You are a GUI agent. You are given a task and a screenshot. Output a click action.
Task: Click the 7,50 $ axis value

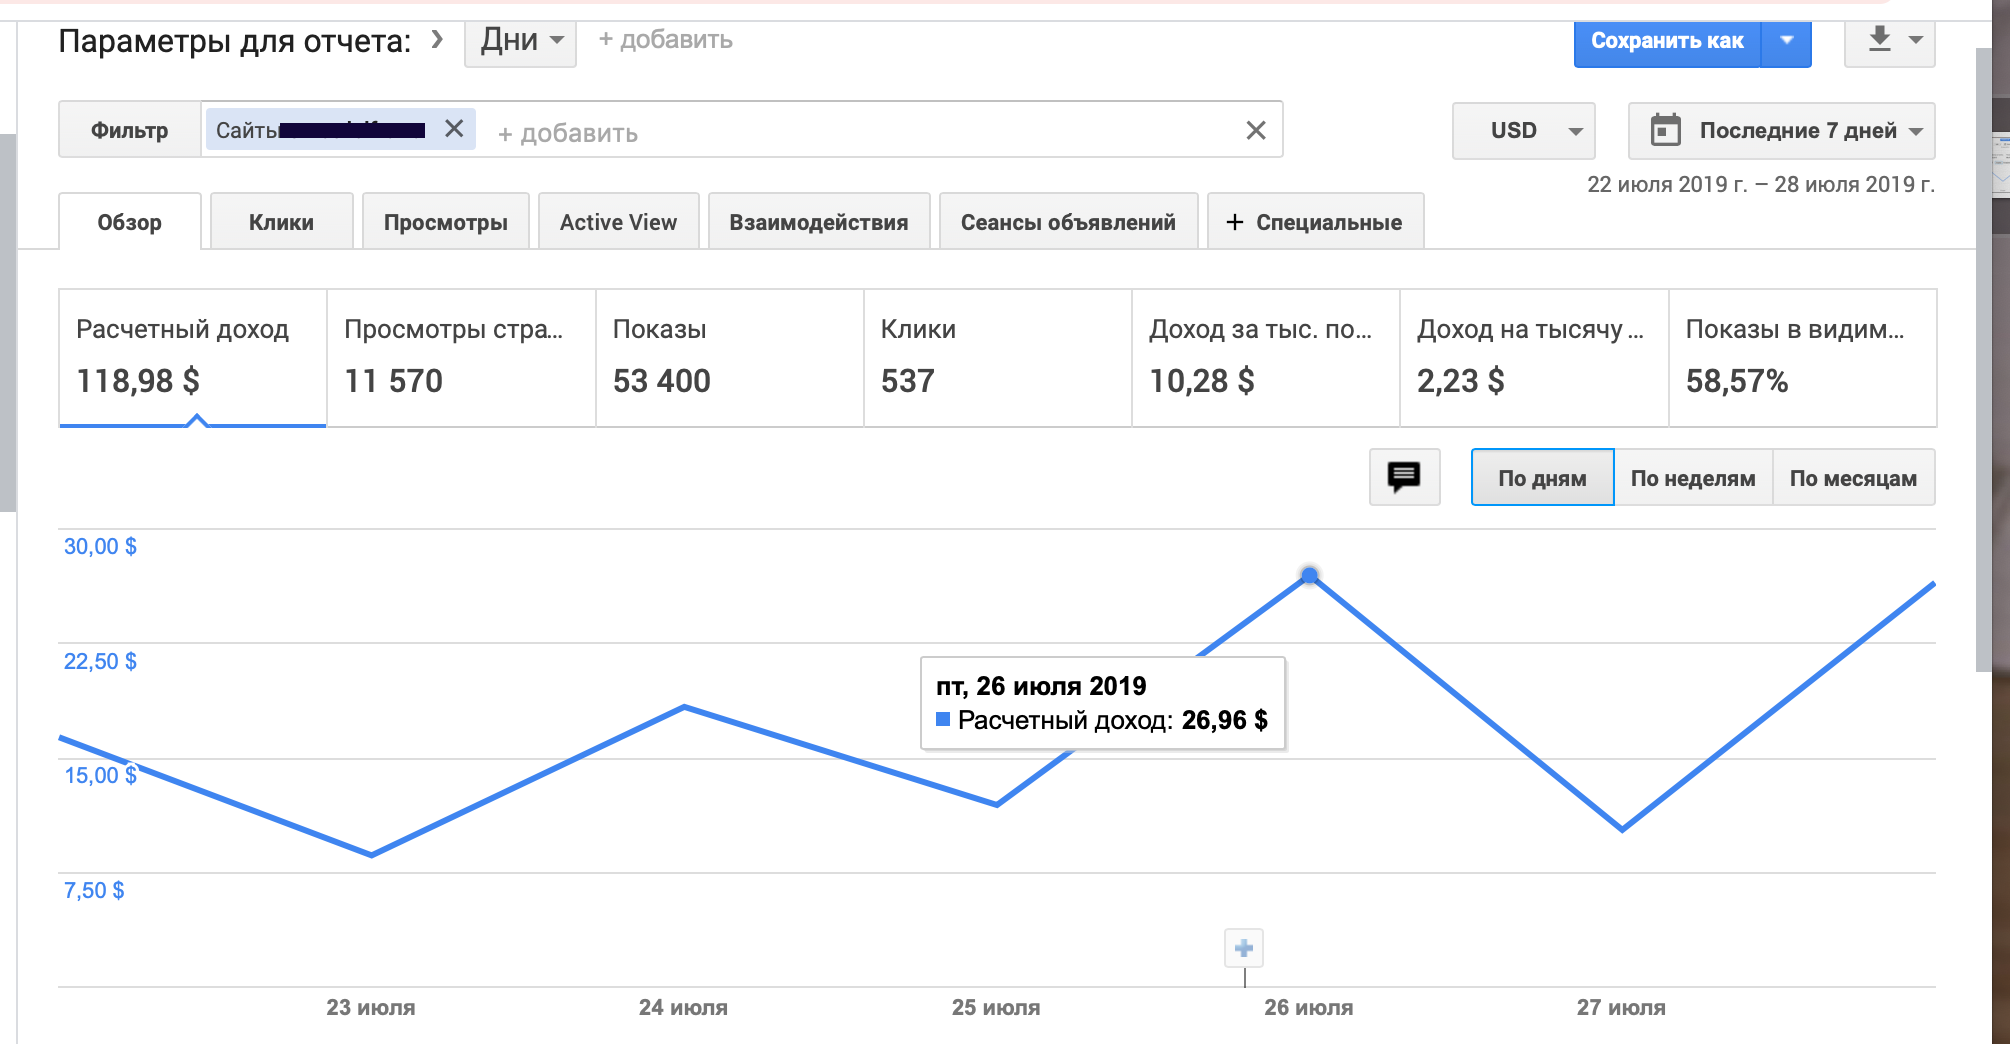(x=94, y=890)
